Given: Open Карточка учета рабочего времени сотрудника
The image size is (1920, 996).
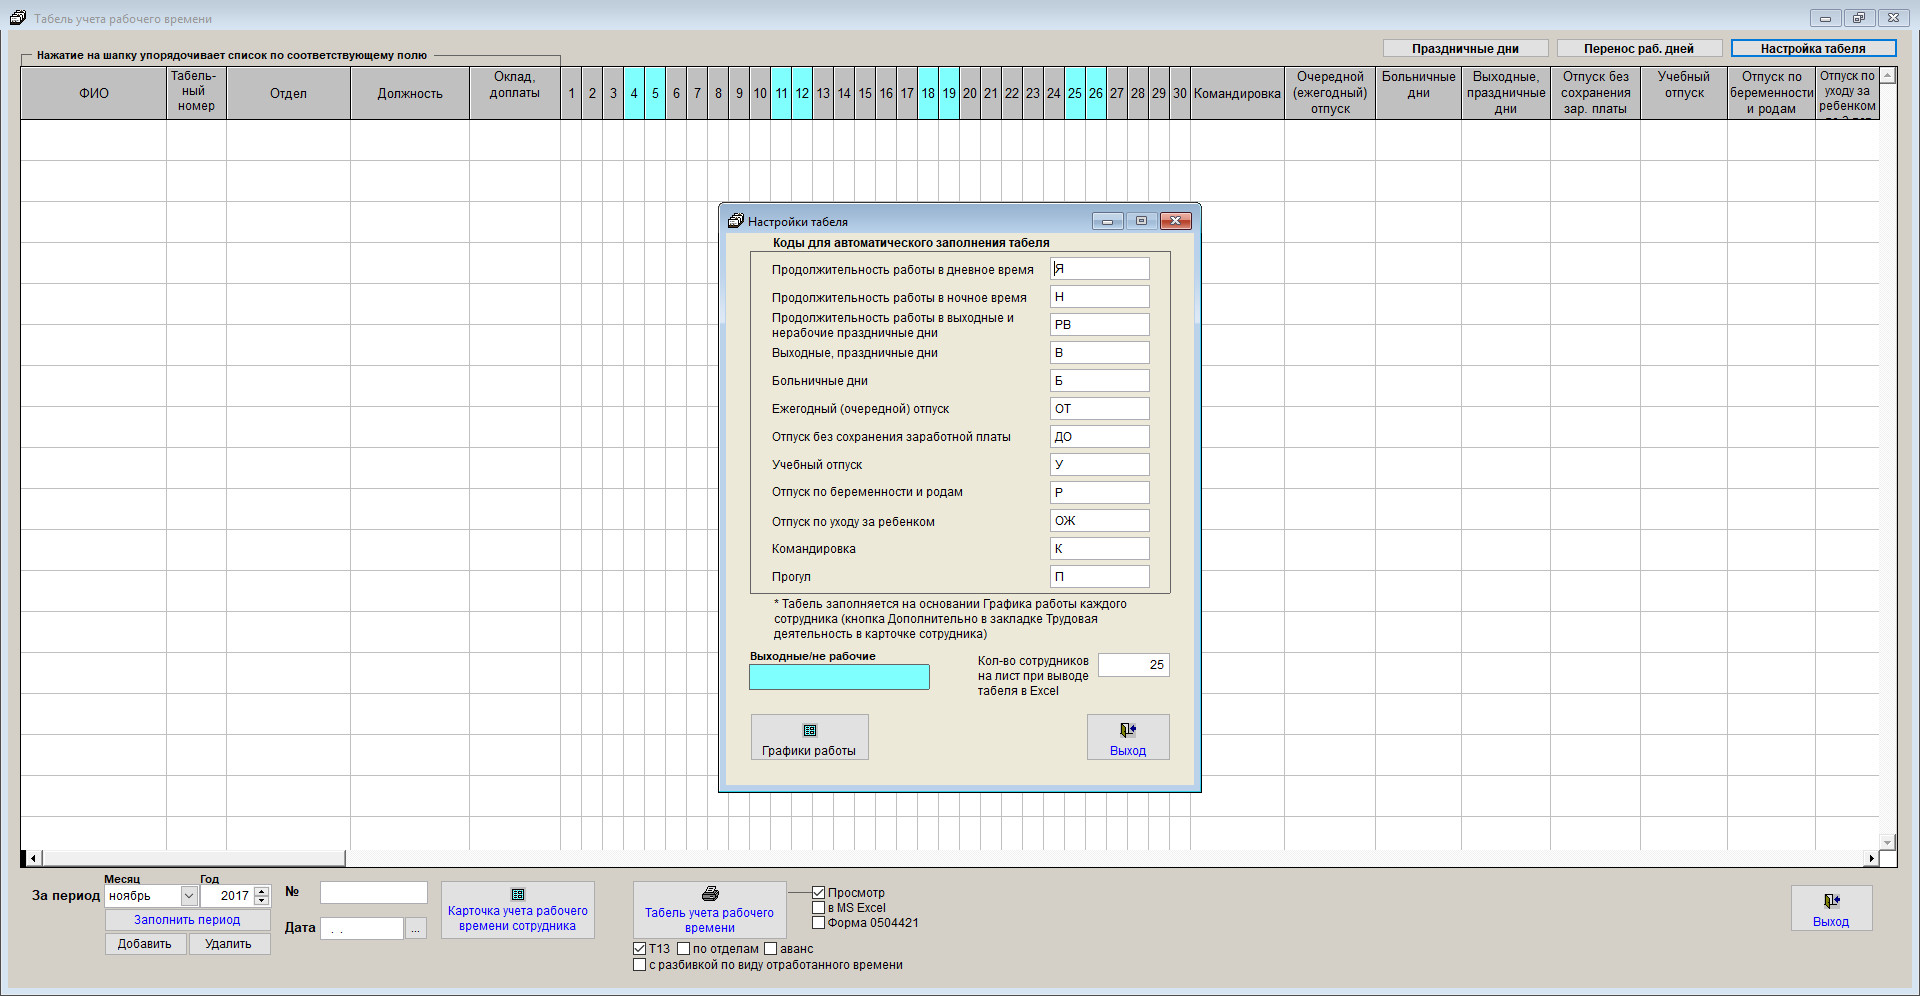Looking at the screenshot, I should point(517,909).
